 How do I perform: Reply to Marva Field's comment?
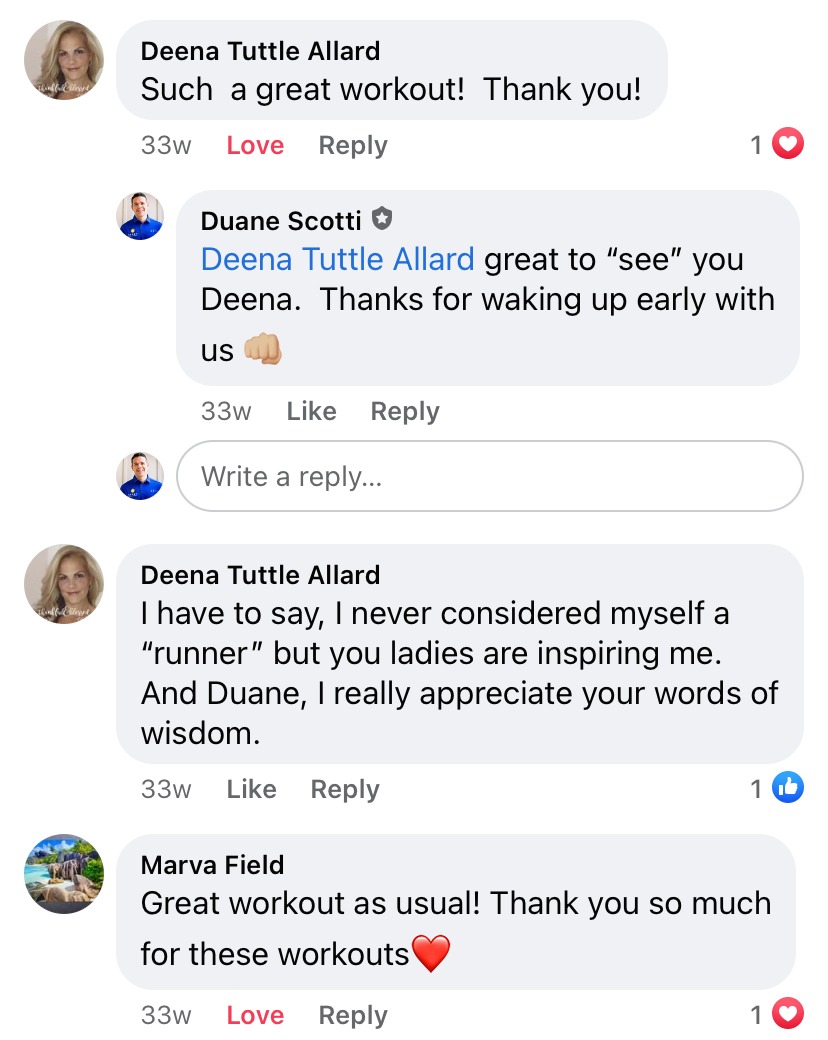(352, 1015)
